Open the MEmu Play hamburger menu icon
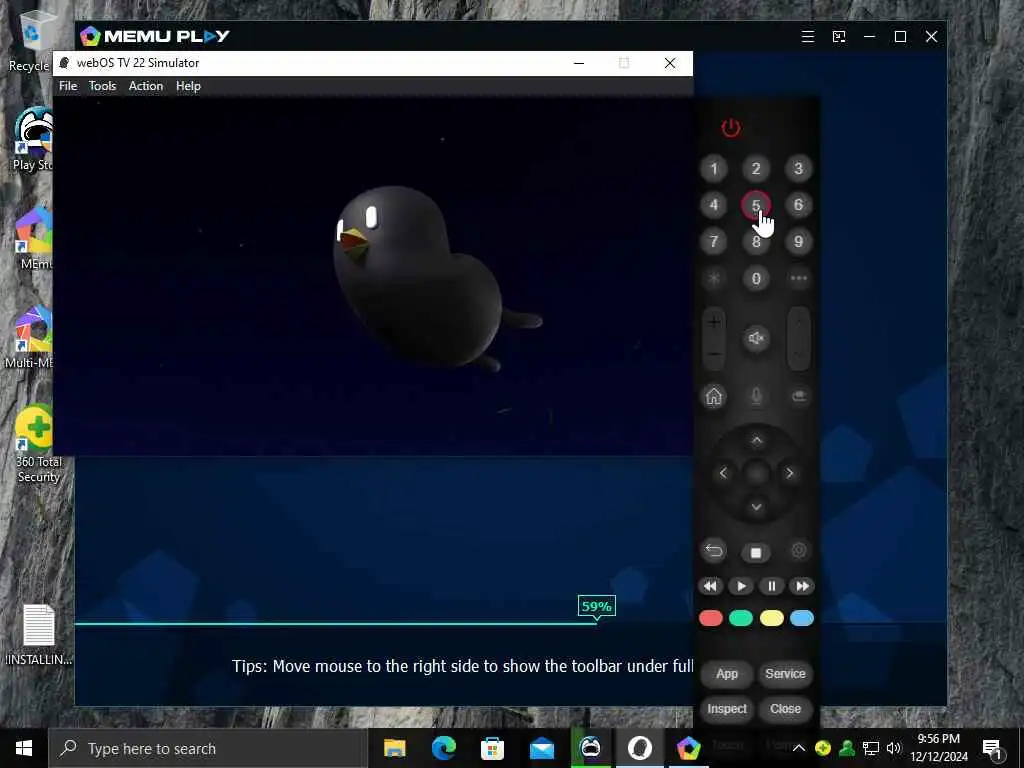This screenshot has height=768, width=1024. tap(808, 37)
